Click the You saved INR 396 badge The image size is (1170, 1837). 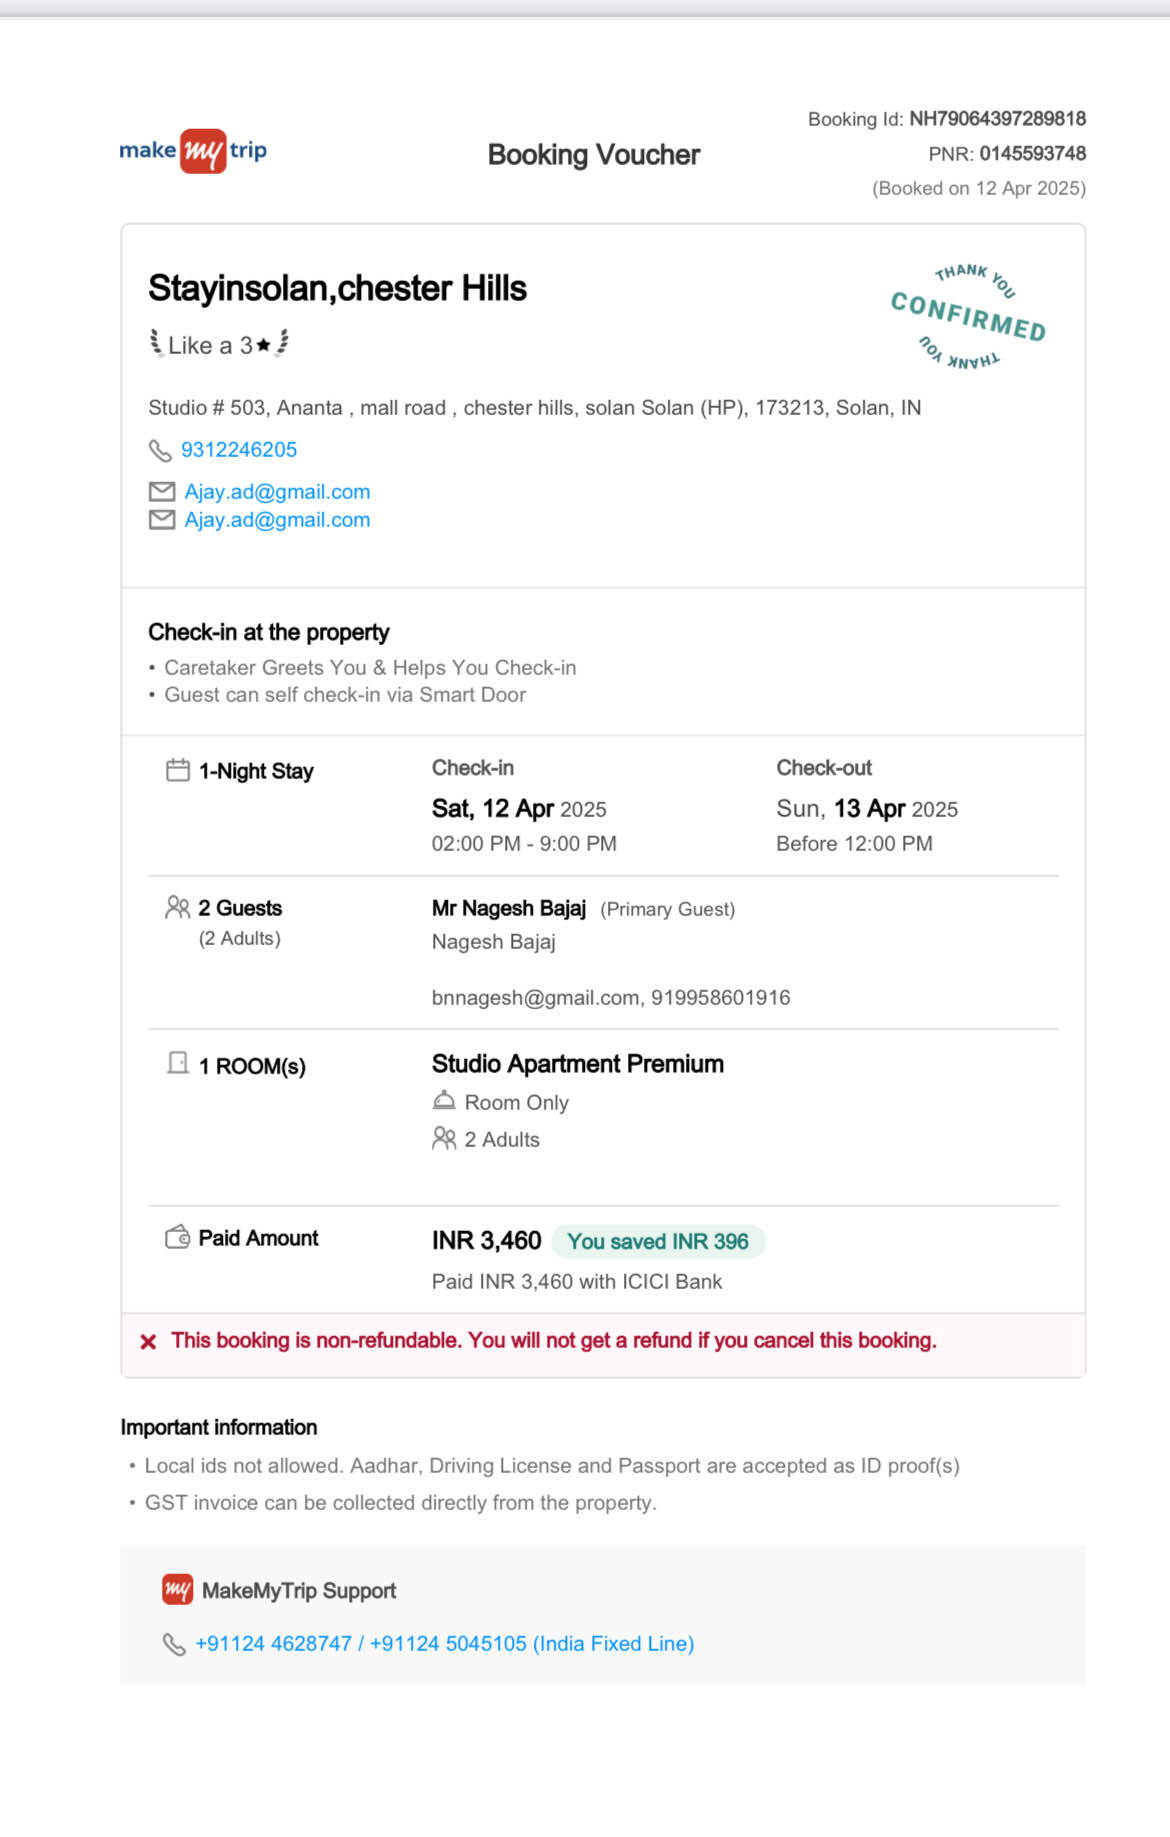[x=658, y=1241]
